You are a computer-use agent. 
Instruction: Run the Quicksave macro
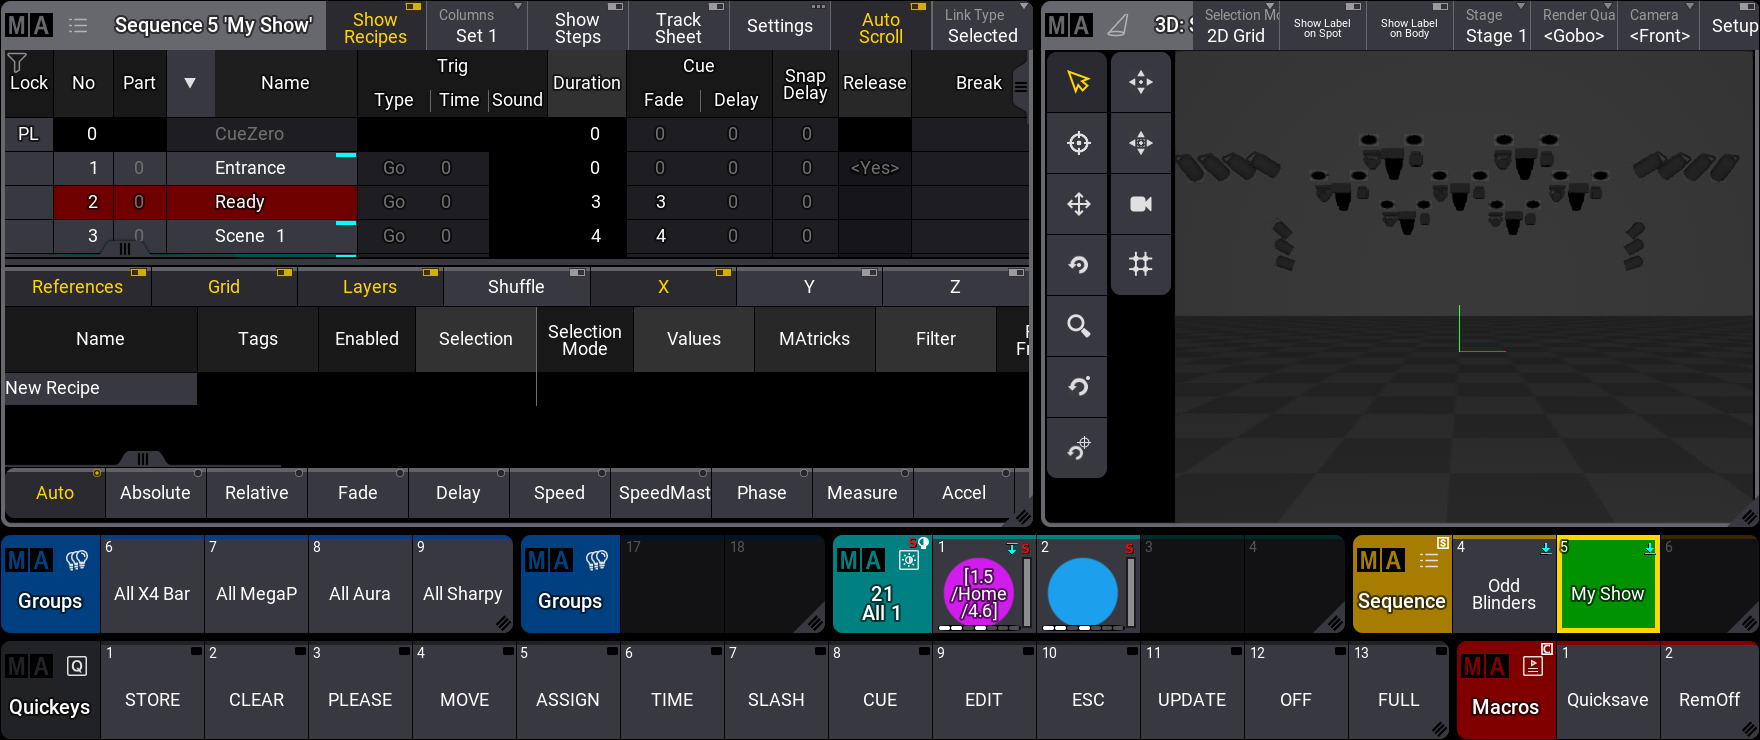click(1607, 699)
